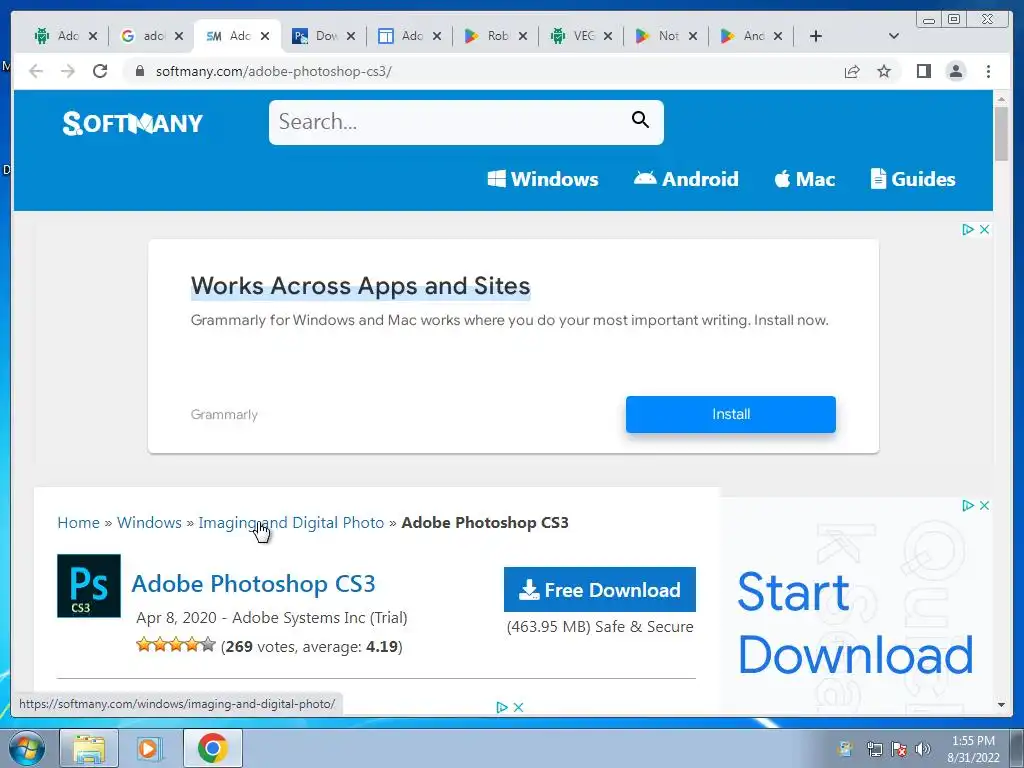Click the address bar URL
The width and height of the screenshot is (1024, 768).
tap(274, 71)
